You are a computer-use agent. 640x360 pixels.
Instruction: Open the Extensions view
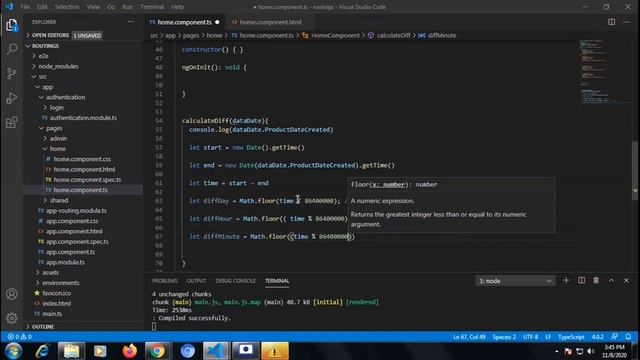12,122
